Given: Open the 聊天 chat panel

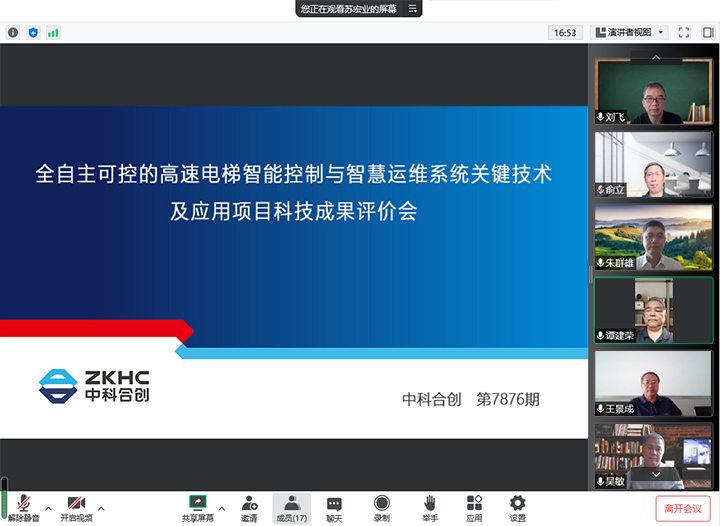Looking at the screenshot, I should coord(334,509).
